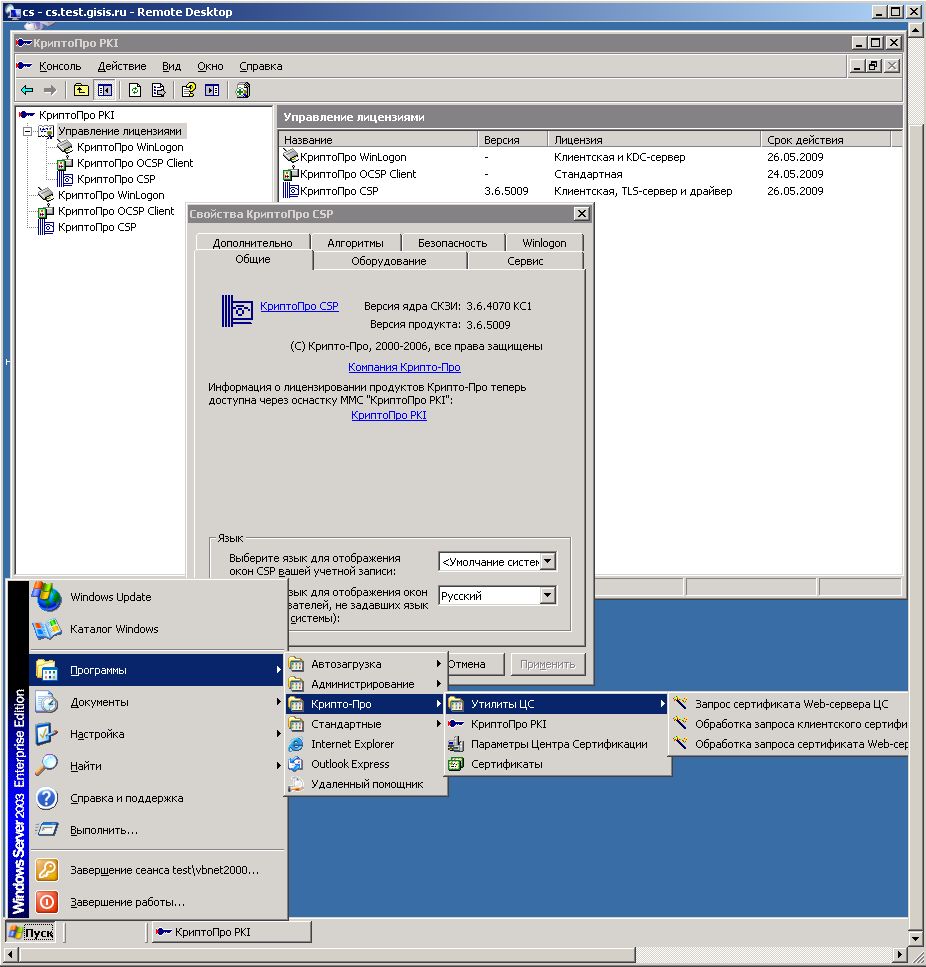The width and height of the screenshot is (926, 967).
Task: Click the Выполнить run icon
Action: point(47,830)
